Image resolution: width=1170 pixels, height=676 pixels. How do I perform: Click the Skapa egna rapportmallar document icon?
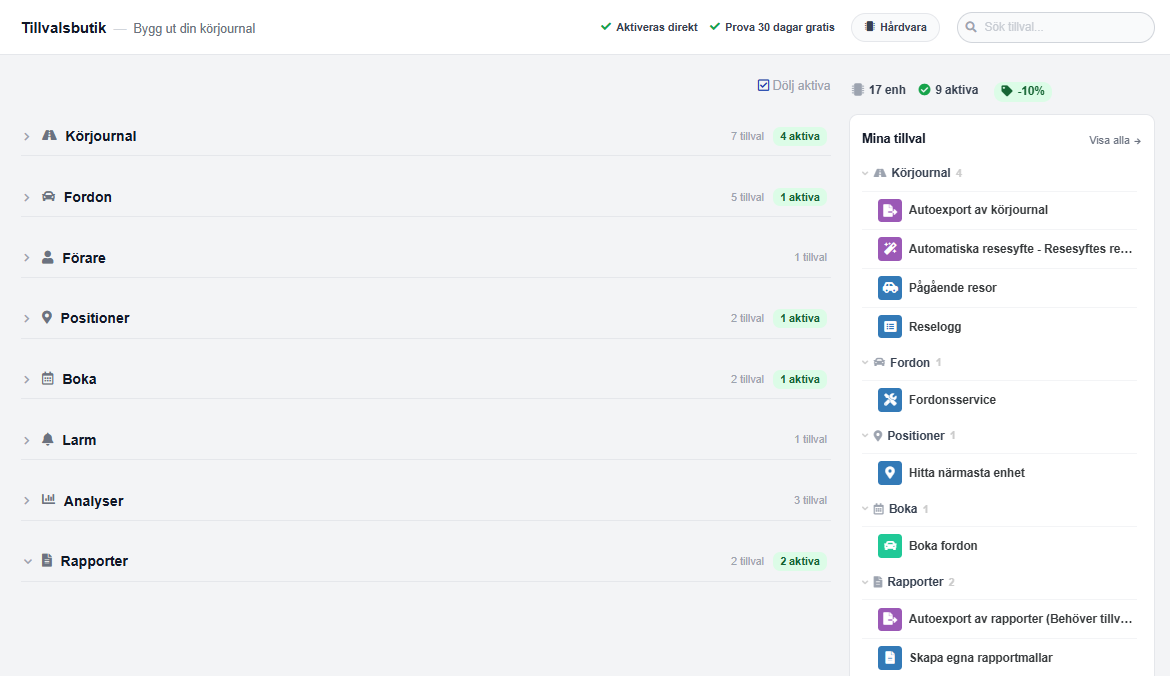tap(889, 658)
